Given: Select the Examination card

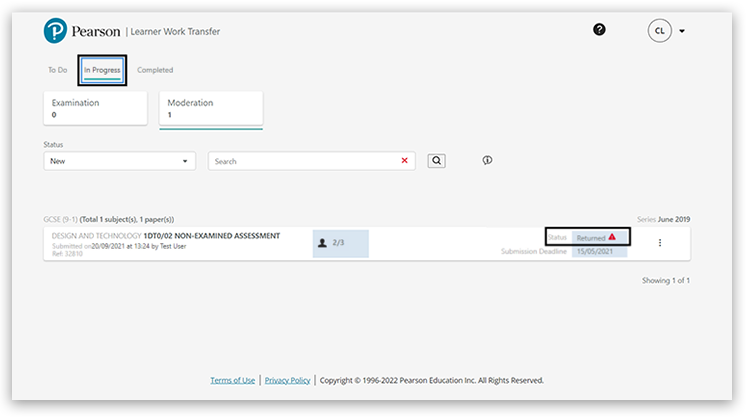Looking at the screenshot, I should point(95,109).
